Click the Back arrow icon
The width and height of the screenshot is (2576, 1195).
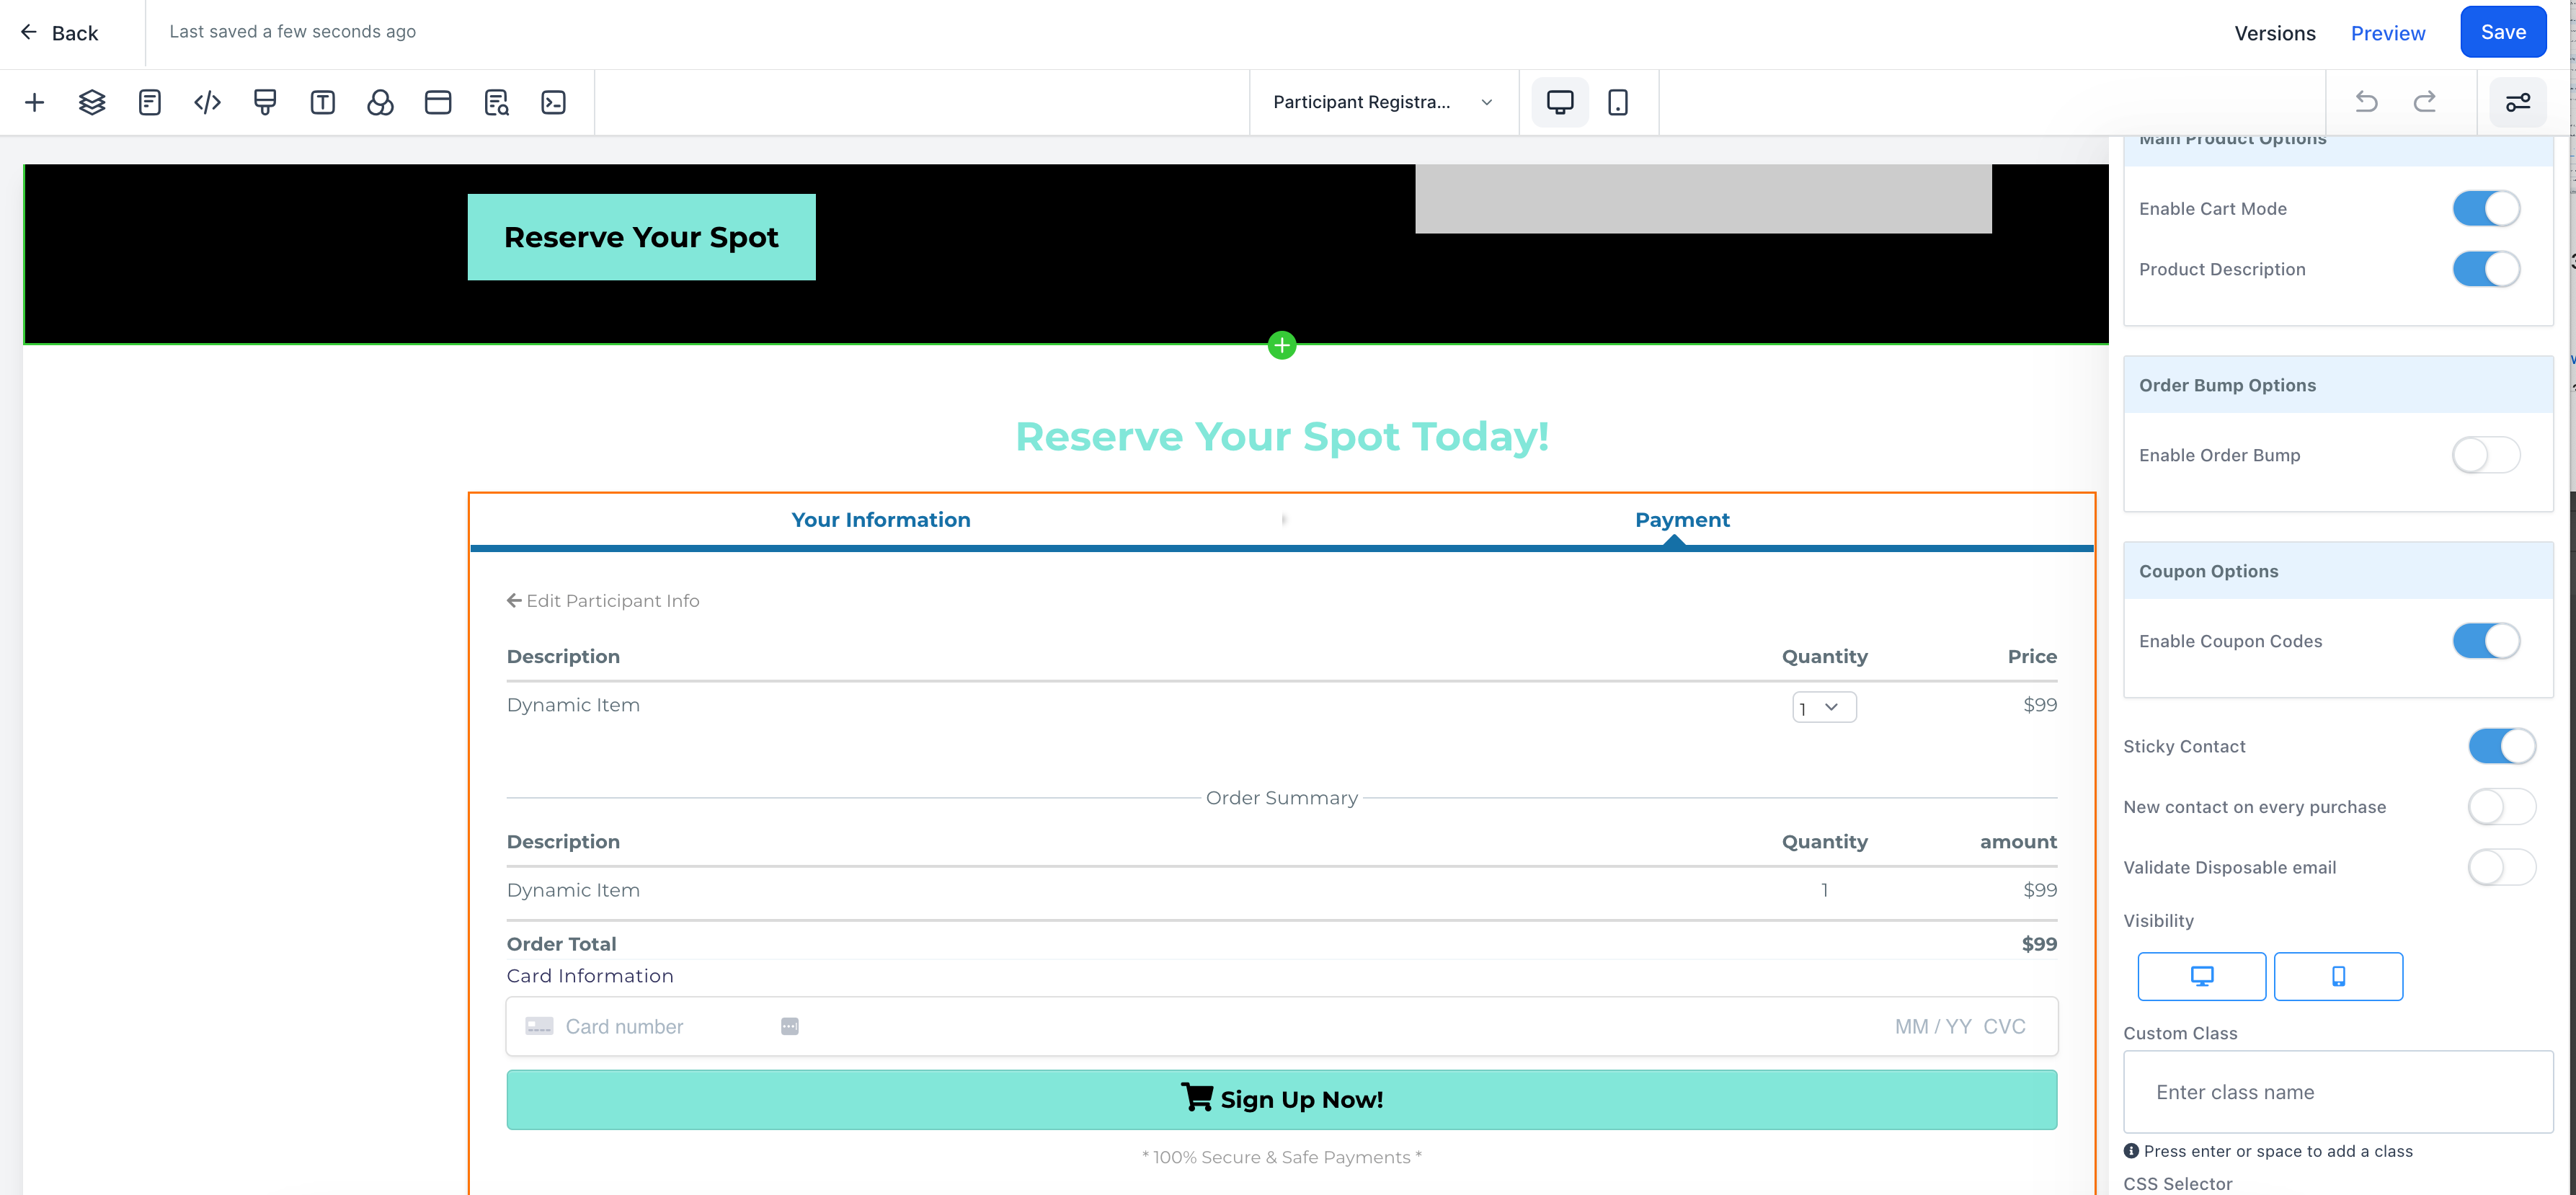(x=29, y=32)
